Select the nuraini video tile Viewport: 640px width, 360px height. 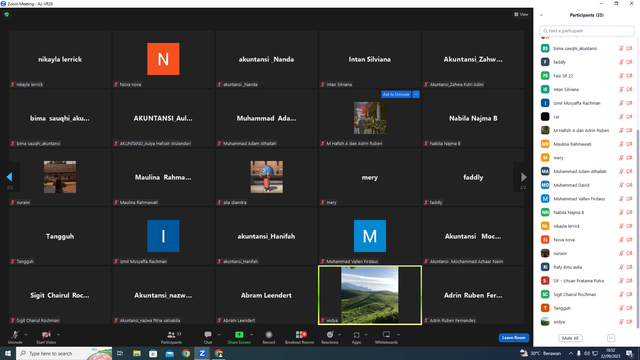60,177
